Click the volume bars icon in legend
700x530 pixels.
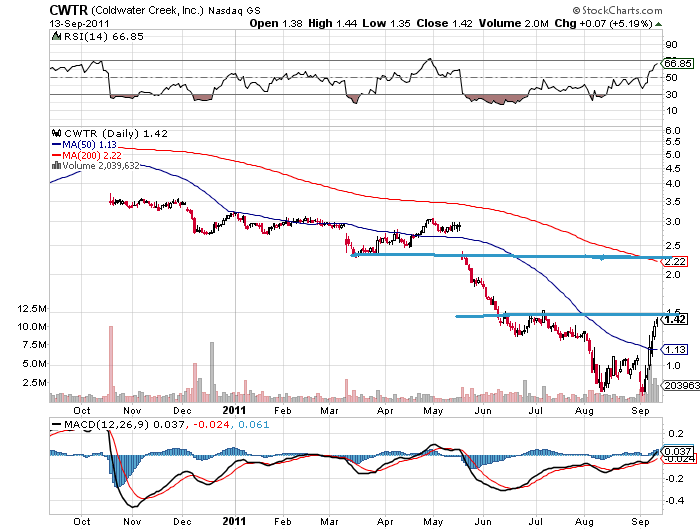tap(56, 166)
